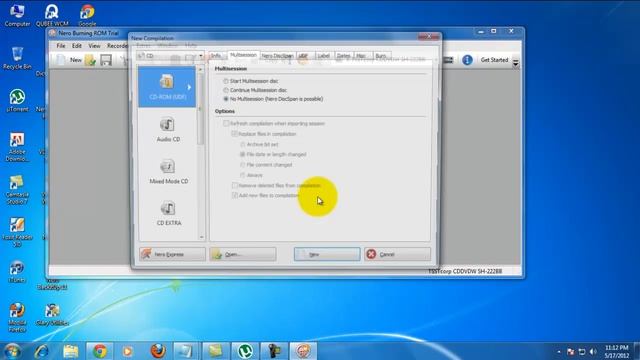Select the CD-ROM (UDF) compilation type
Screen dimensions: 640x360
[167, 87]
